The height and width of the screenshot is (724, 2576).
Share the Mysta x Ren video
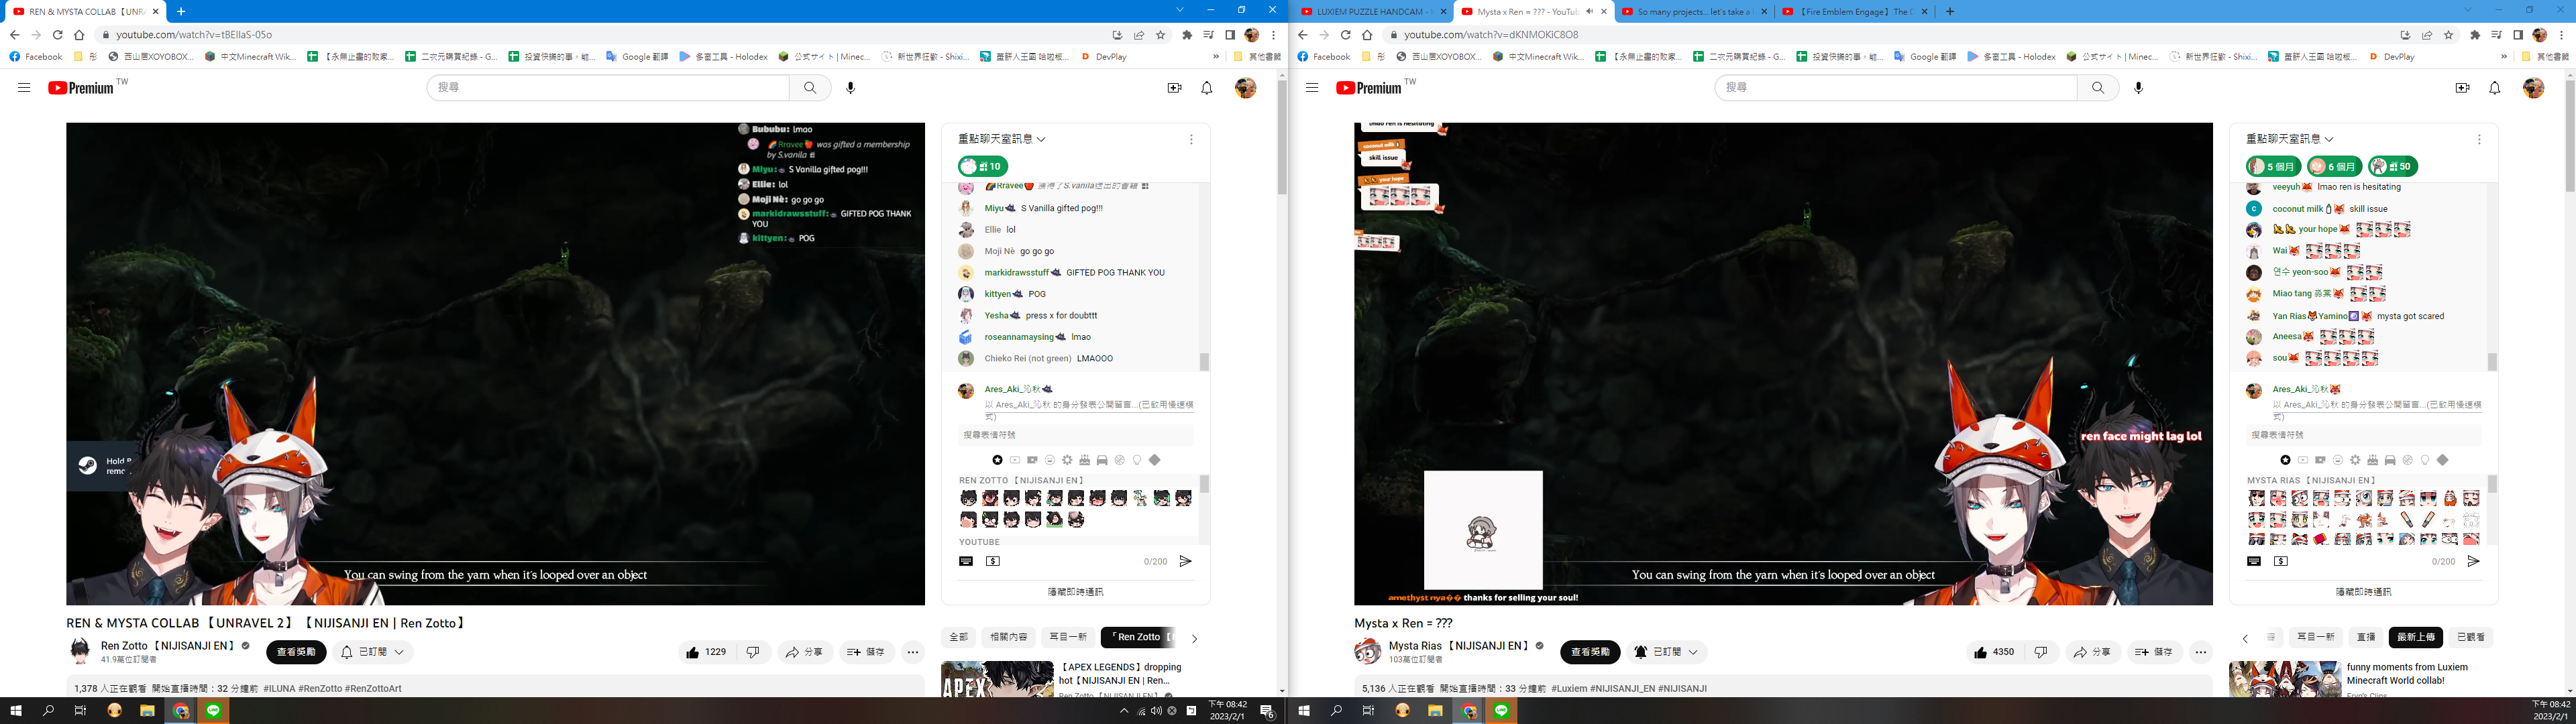tap(2093, 652)
